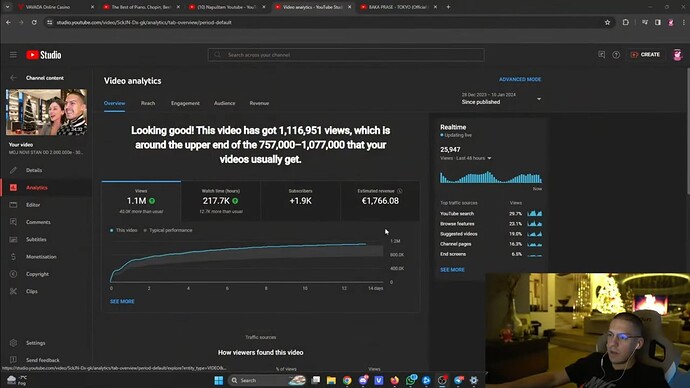Open Details pencil icon in sidebar
Viewport: 690px width, 388px height.
click(x=13, y=170)
